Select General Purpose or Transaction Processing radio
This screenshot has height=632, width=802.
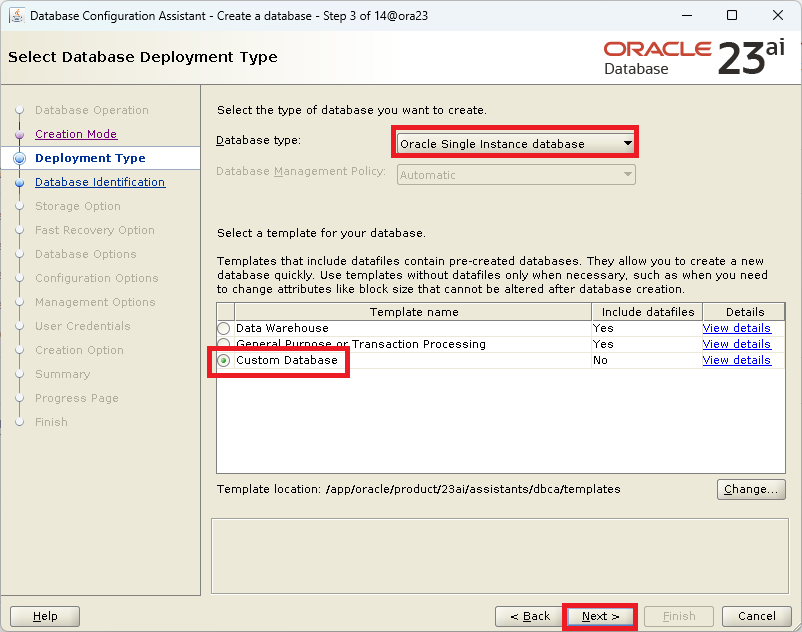click(224, 343)
